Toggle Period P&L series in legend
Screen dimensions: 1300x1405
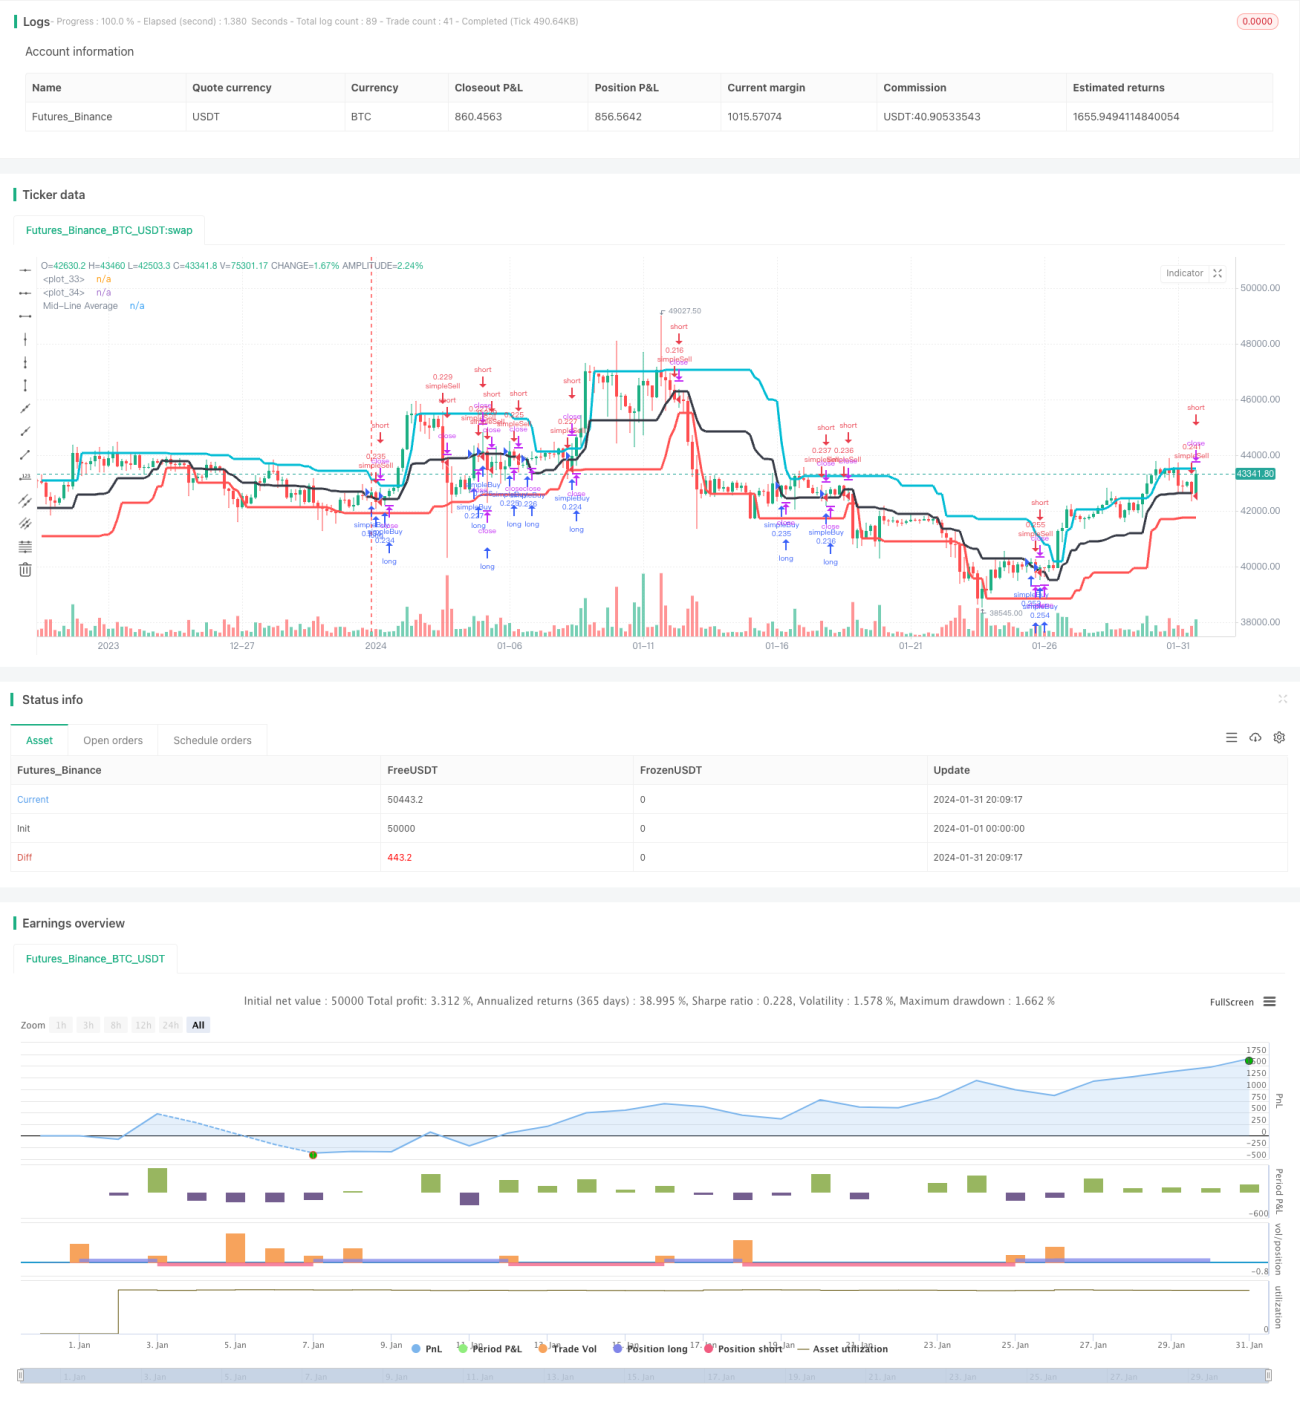(x=490, y=1349)
